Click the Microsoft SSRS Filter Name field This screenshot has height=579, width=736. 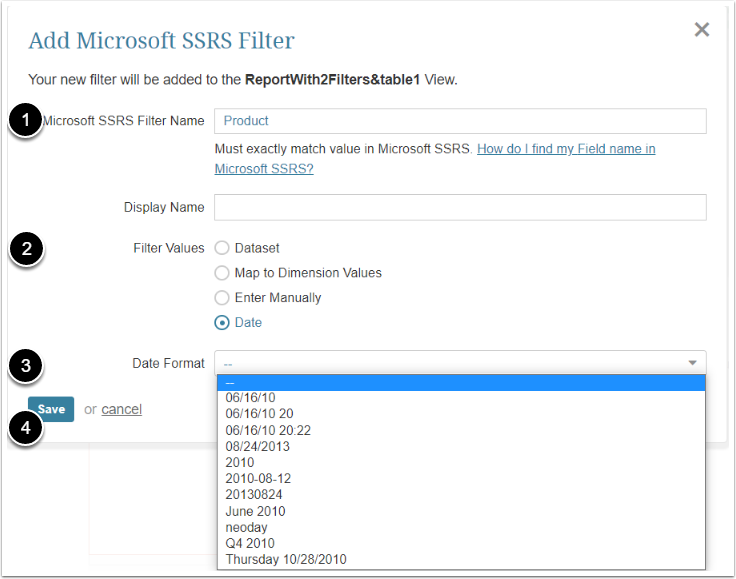[460, 121]
